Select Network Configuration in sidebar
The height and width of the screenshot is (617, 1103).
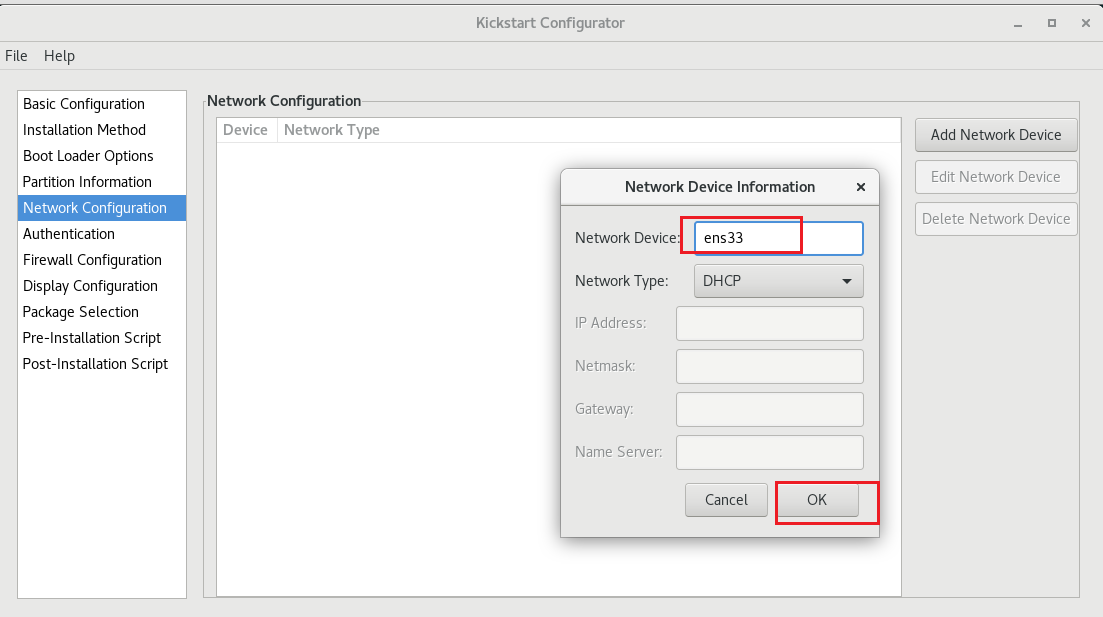click(94, 208)
